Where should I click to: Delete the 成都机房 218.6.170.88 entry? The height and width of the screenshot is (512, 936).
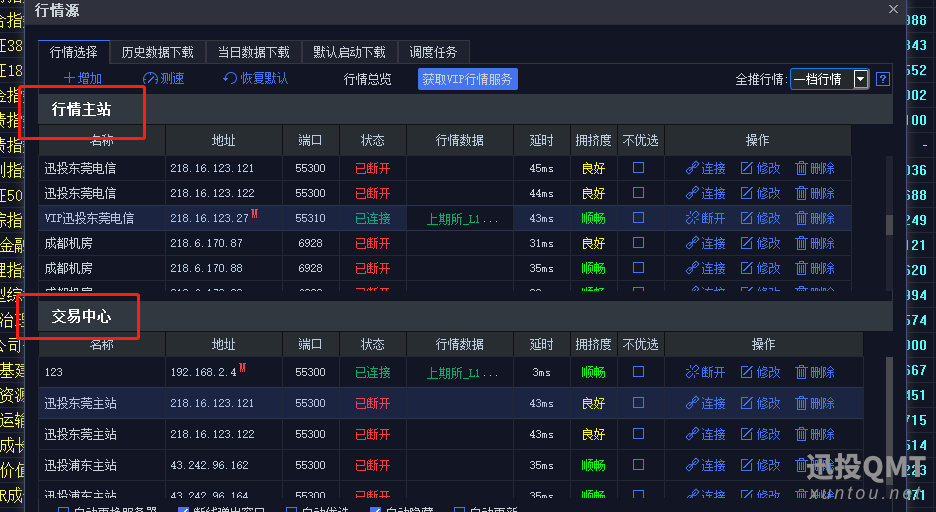[x=815, y=269]
